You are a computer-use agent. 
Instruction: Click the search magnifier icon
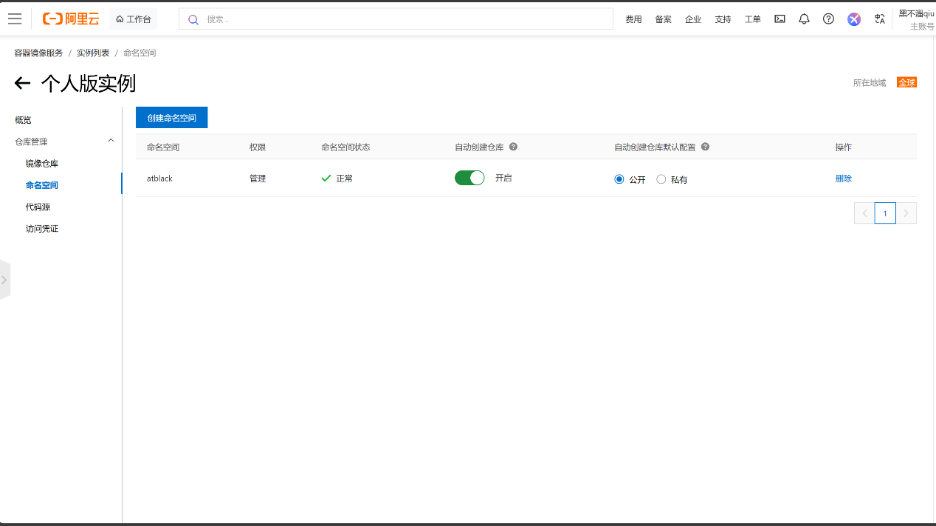pos(193,20)
